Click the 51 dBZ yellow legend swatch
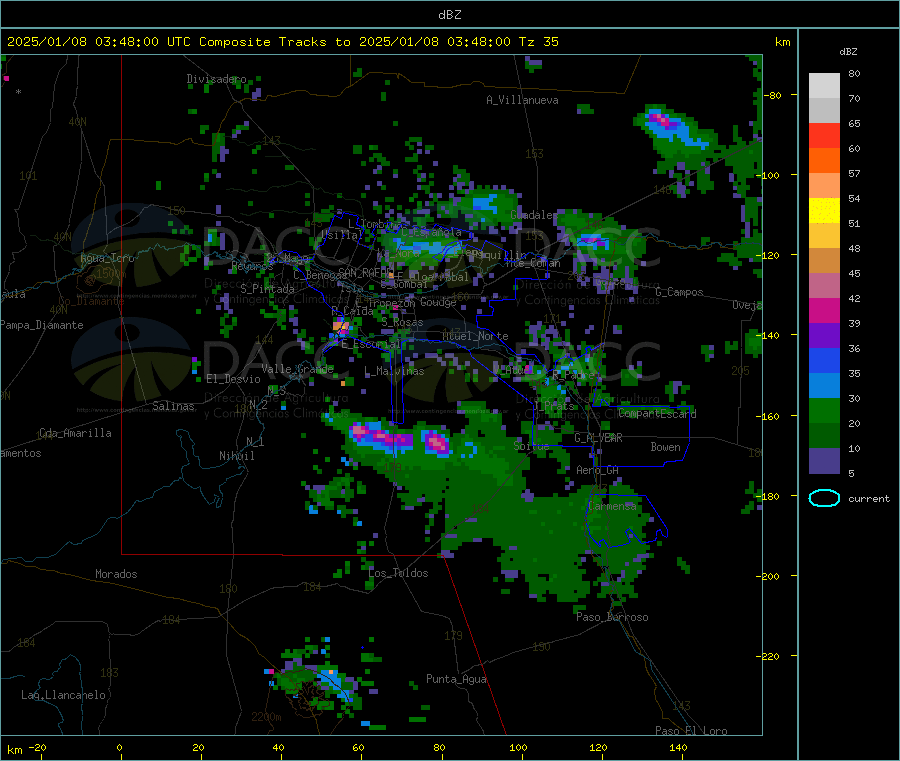 coord(824,211)
